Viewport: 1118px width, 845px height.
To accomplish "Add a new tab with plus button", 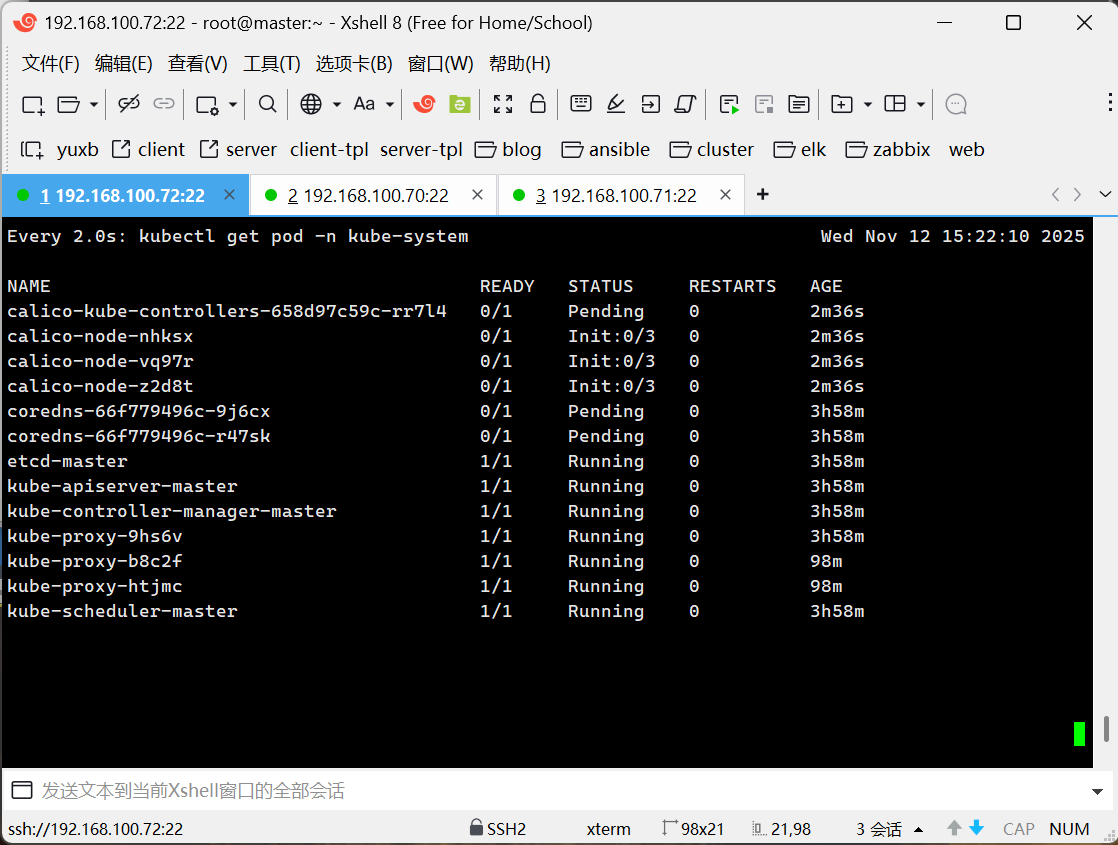I will pos(763,195).
